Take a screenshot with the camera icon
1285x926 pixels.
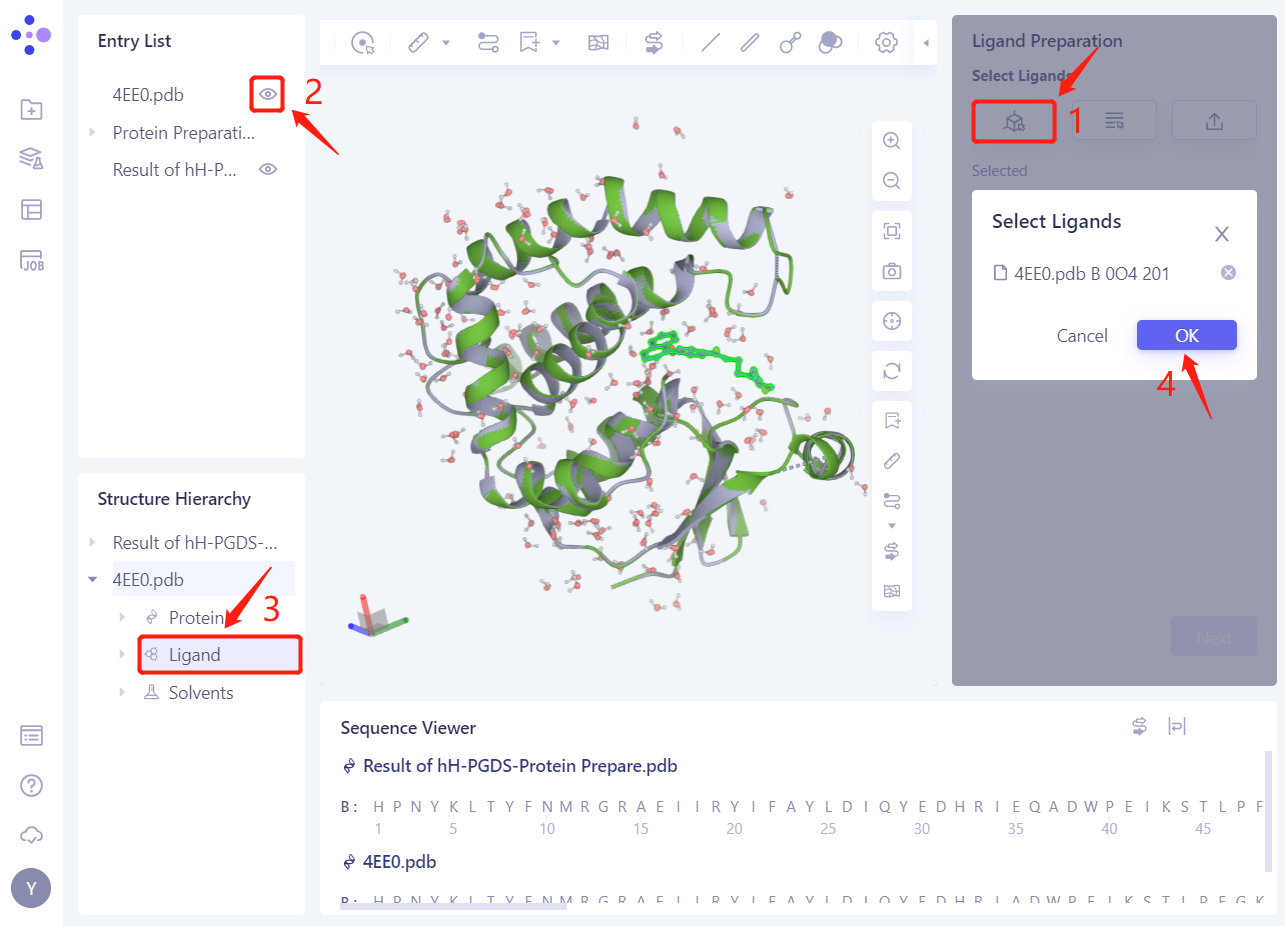point(891,271)
